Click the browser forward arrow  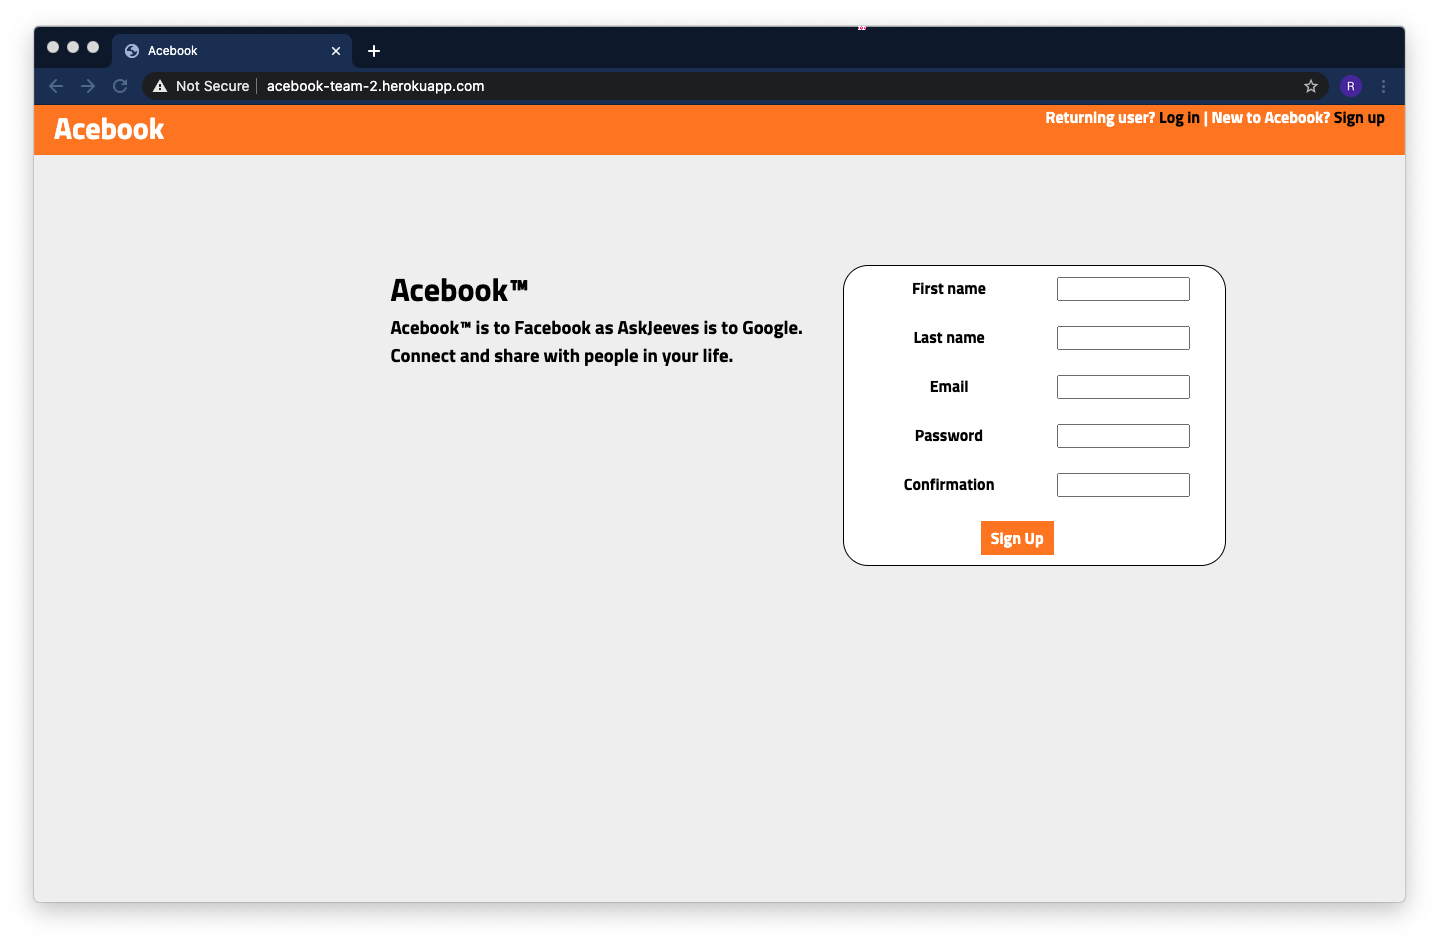coord(88,86)
